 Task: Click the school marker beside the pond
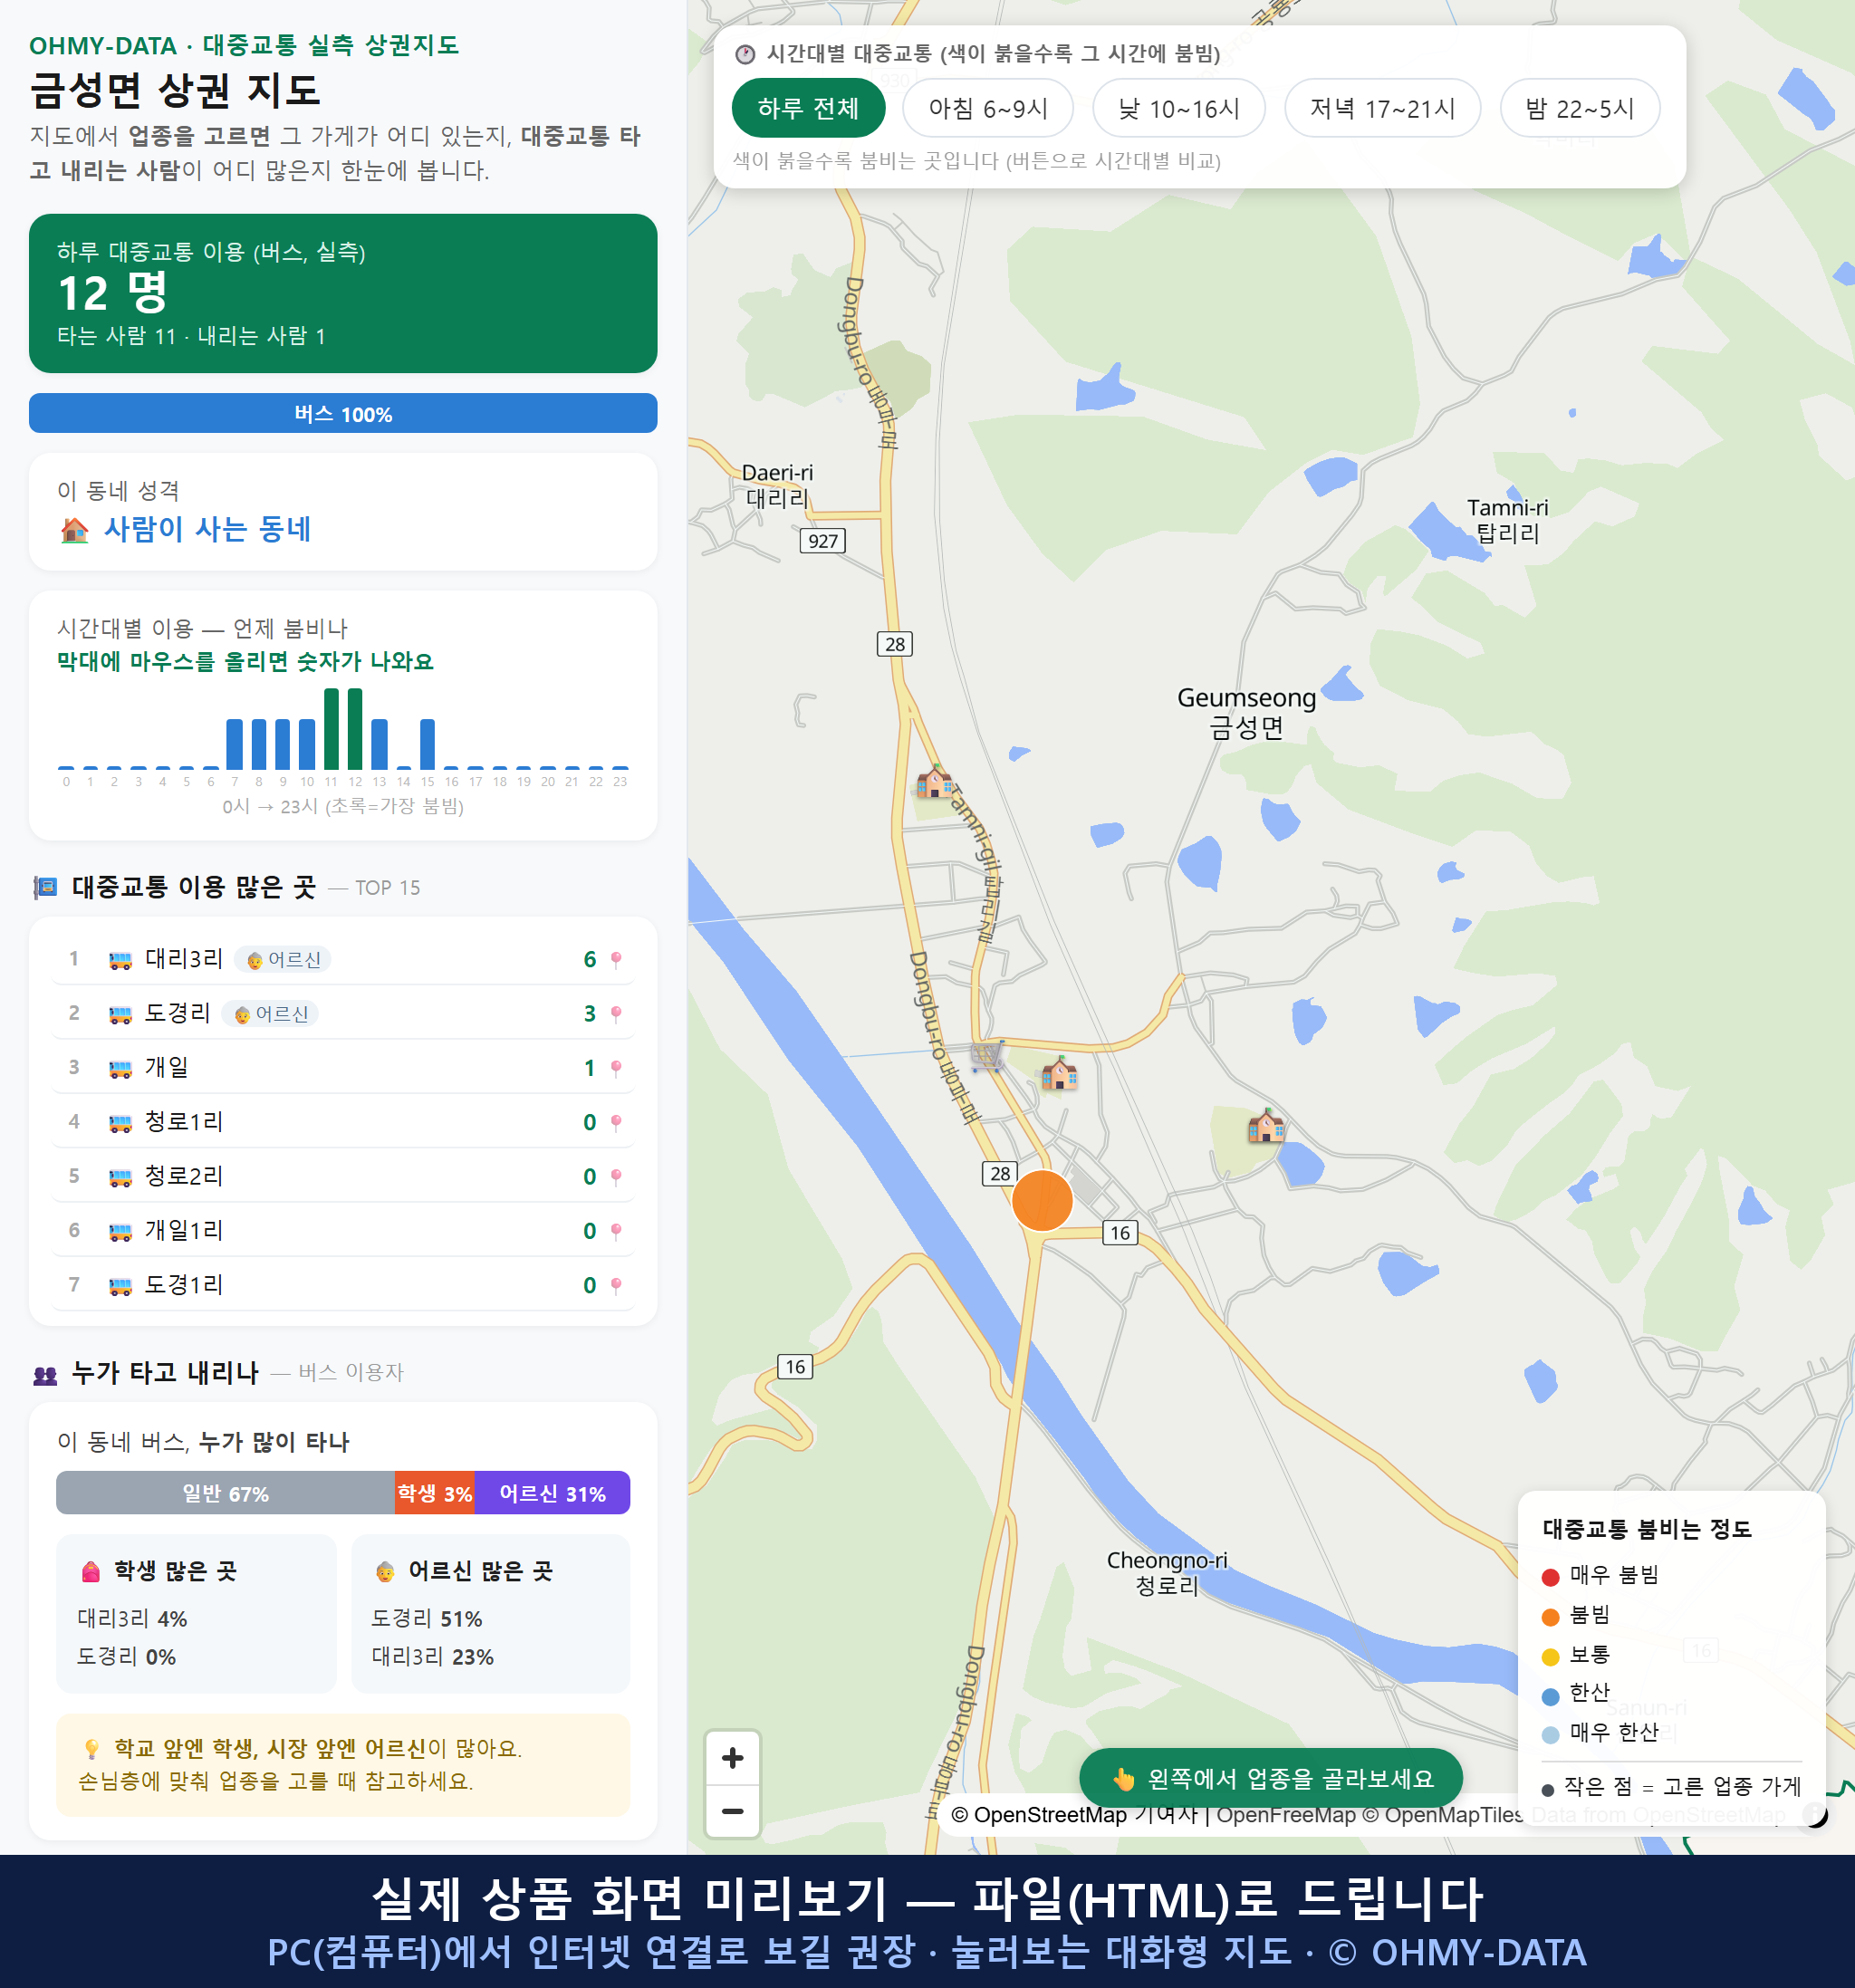point(1266,1126)
